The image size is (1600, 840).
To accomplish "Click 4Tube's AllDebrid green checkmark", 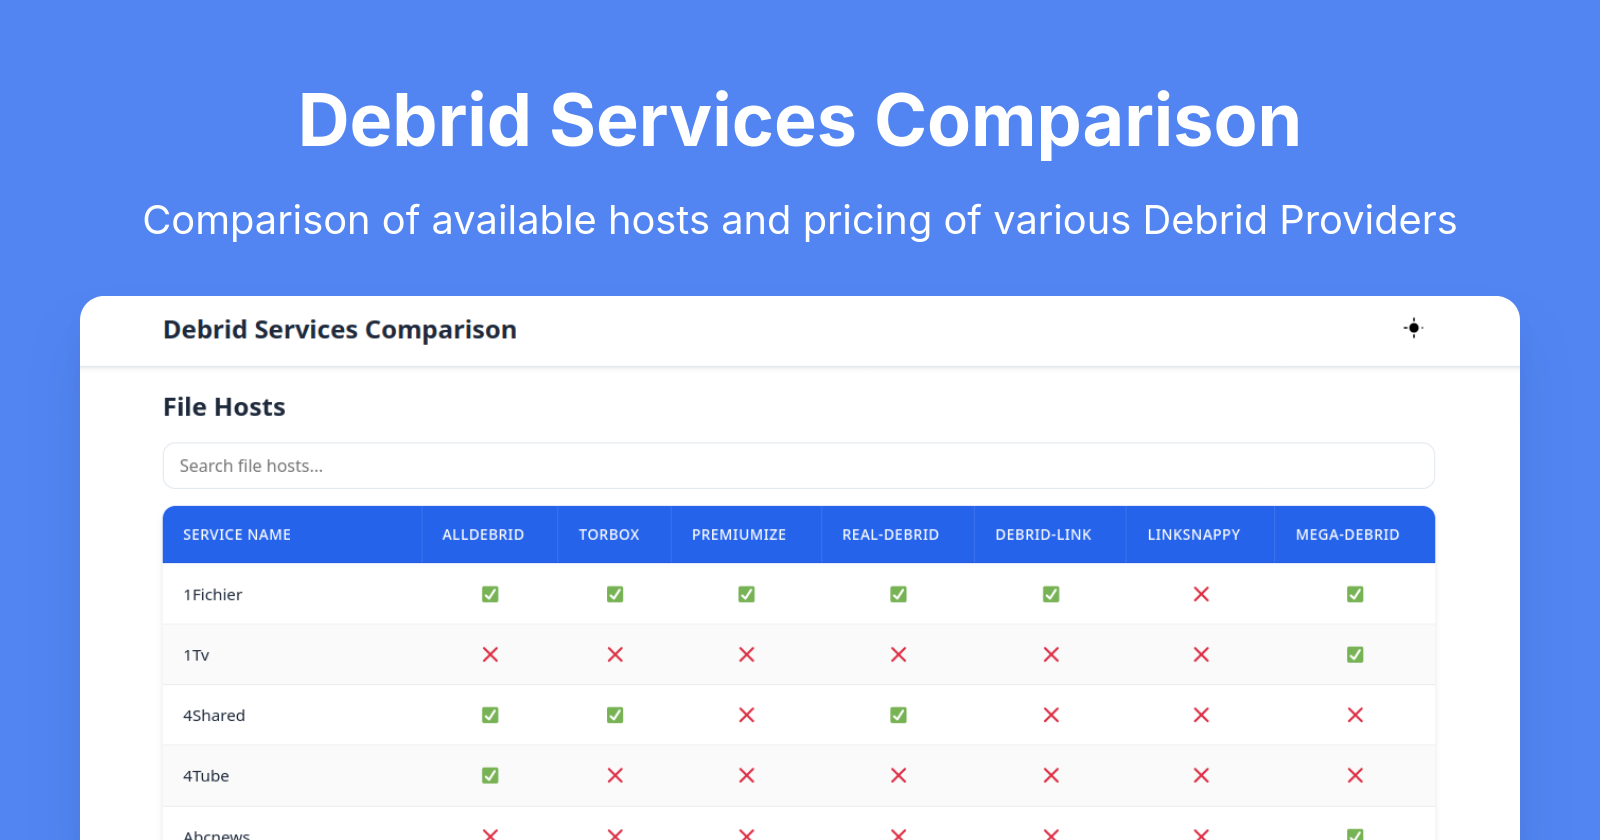I will [490, 775].
